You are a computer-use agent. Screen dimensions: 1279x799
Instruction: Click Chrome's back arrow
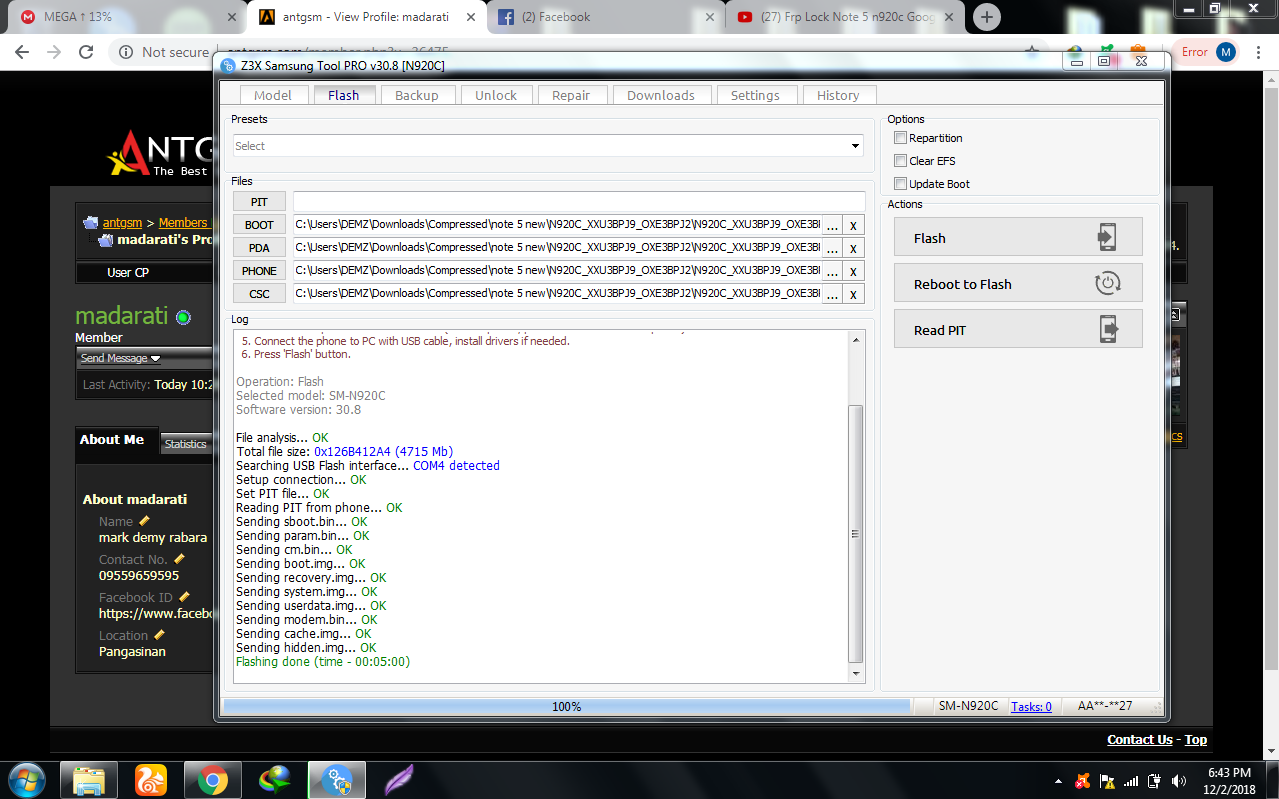pos(22,52)
